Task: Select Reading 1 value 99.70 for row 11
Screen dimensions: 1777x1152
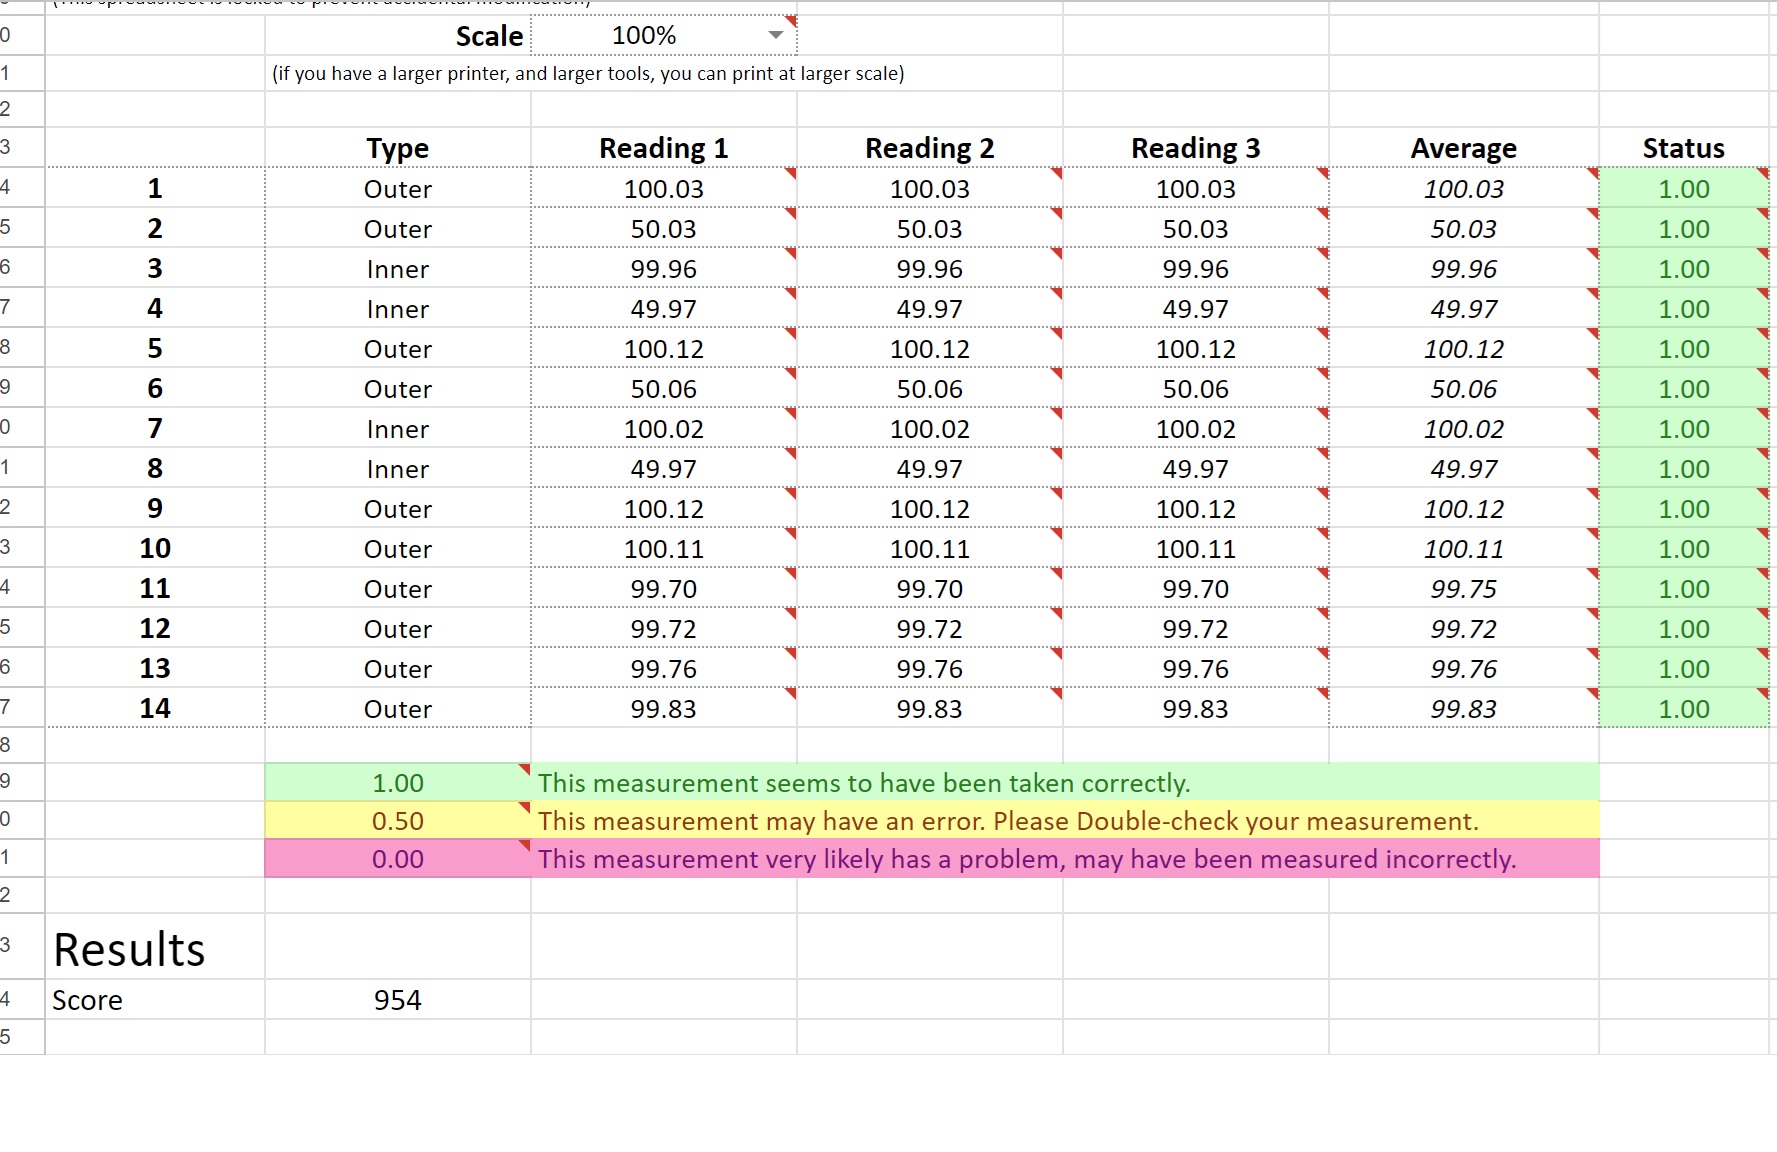Action: coord(663,588)
